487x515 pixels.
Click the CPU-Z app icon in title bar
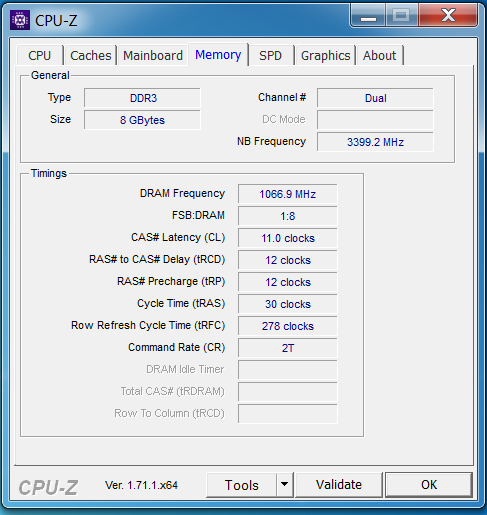coord(20,20)
